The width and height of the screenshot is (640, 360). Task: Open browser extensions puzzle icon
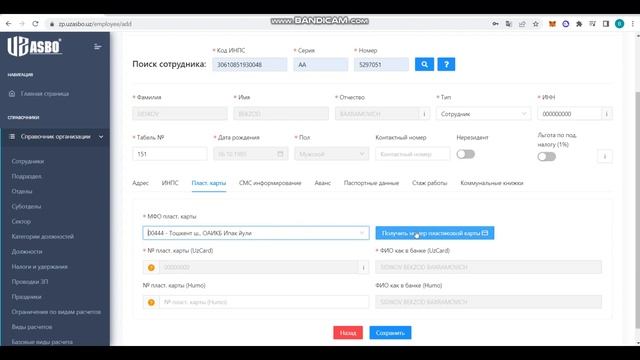coord(579,24)
